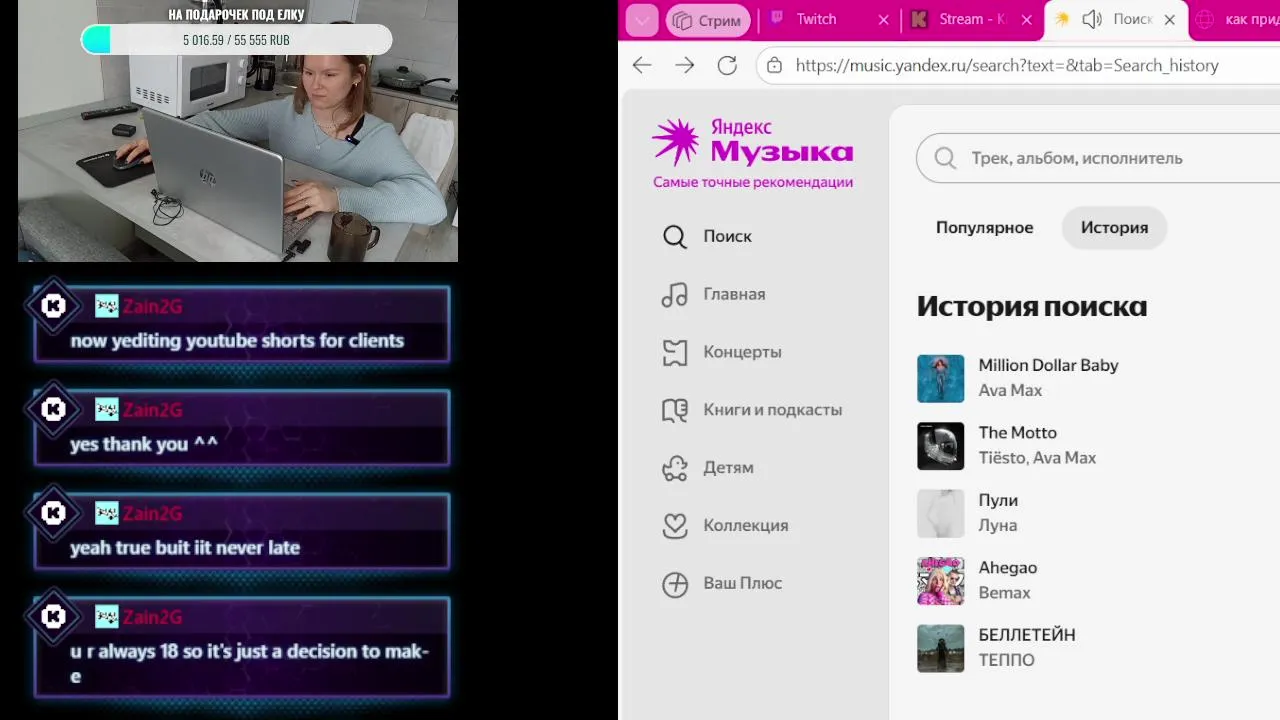Viewport: 1280px width, 720px height.
Task: Click the Трек, альбом, исполнитель search field
Action: click(x=1098, y=158)
